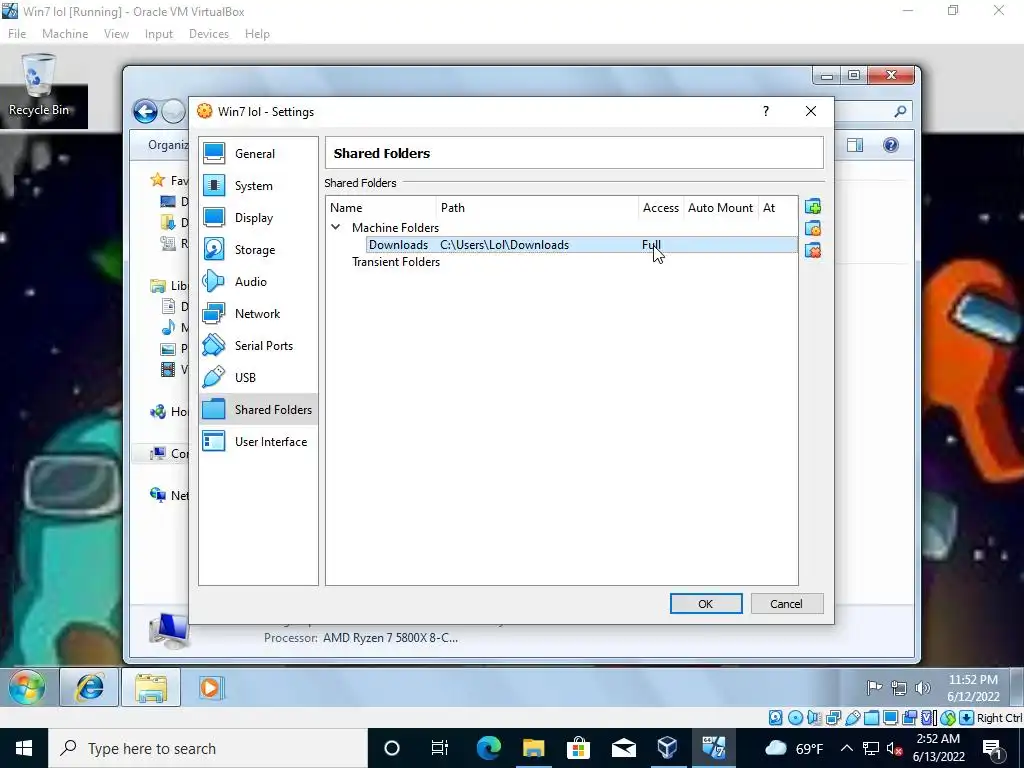Open the Display settings category
1024x768 pixels.
click(258, 217)
